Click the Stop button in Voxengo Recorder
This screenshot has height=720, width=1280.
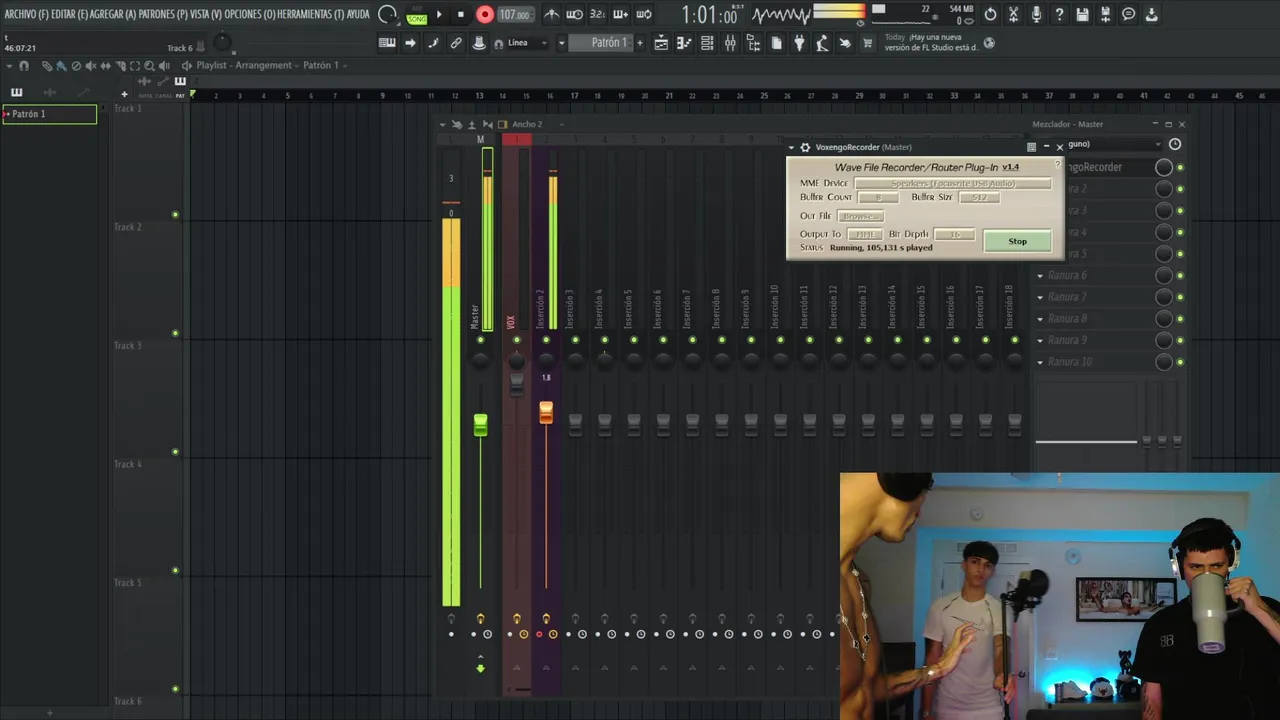coord(1017,241)
